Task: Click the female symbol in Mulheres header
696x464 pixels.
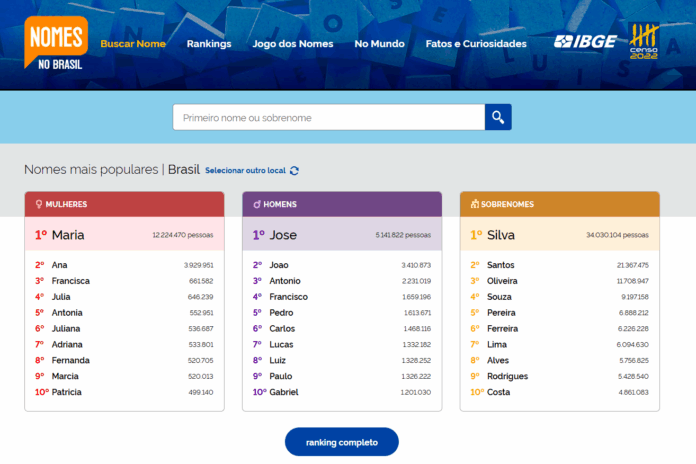Action: click(x=39, y=204)
